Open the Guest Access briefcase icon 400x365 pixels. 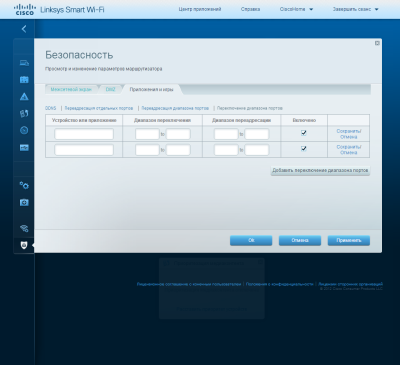(x=24, y=80)
